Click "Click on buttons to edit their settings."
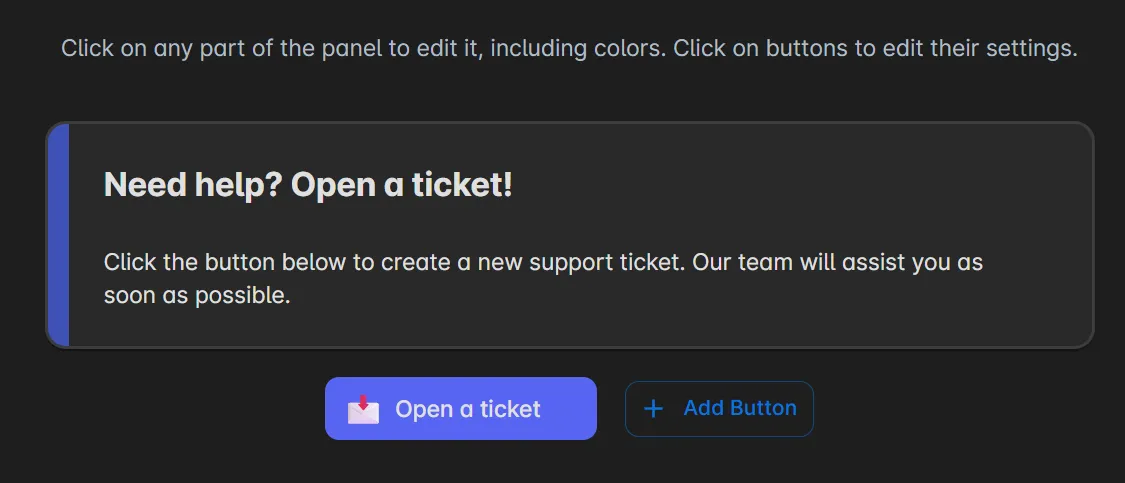 point(875,49)
